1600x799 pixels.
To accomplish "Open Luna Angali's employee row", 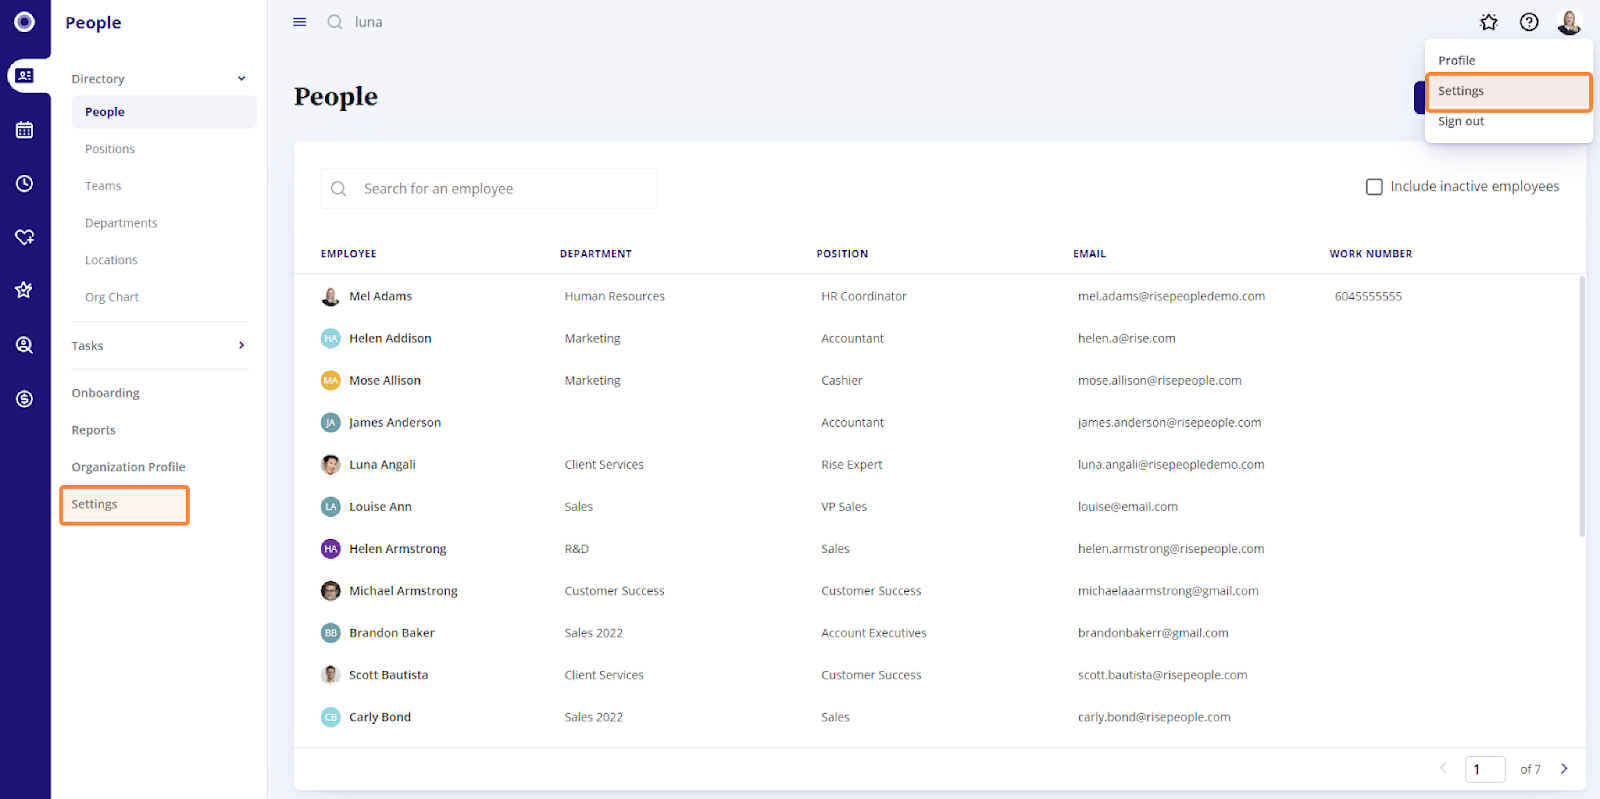I will tap(382, 465).
